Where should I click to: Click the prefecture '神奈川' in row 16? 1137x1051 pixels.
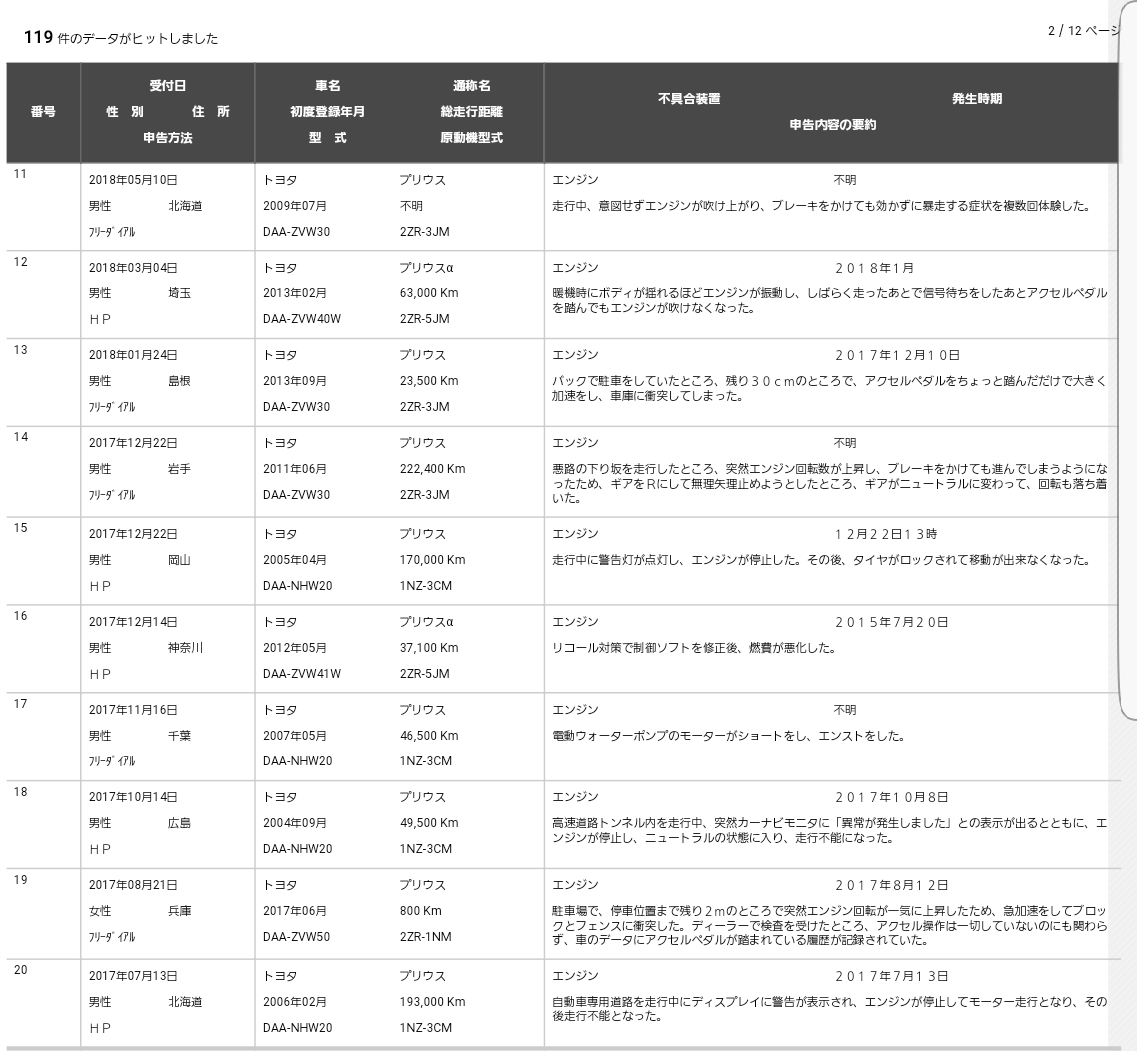[185, 648]
